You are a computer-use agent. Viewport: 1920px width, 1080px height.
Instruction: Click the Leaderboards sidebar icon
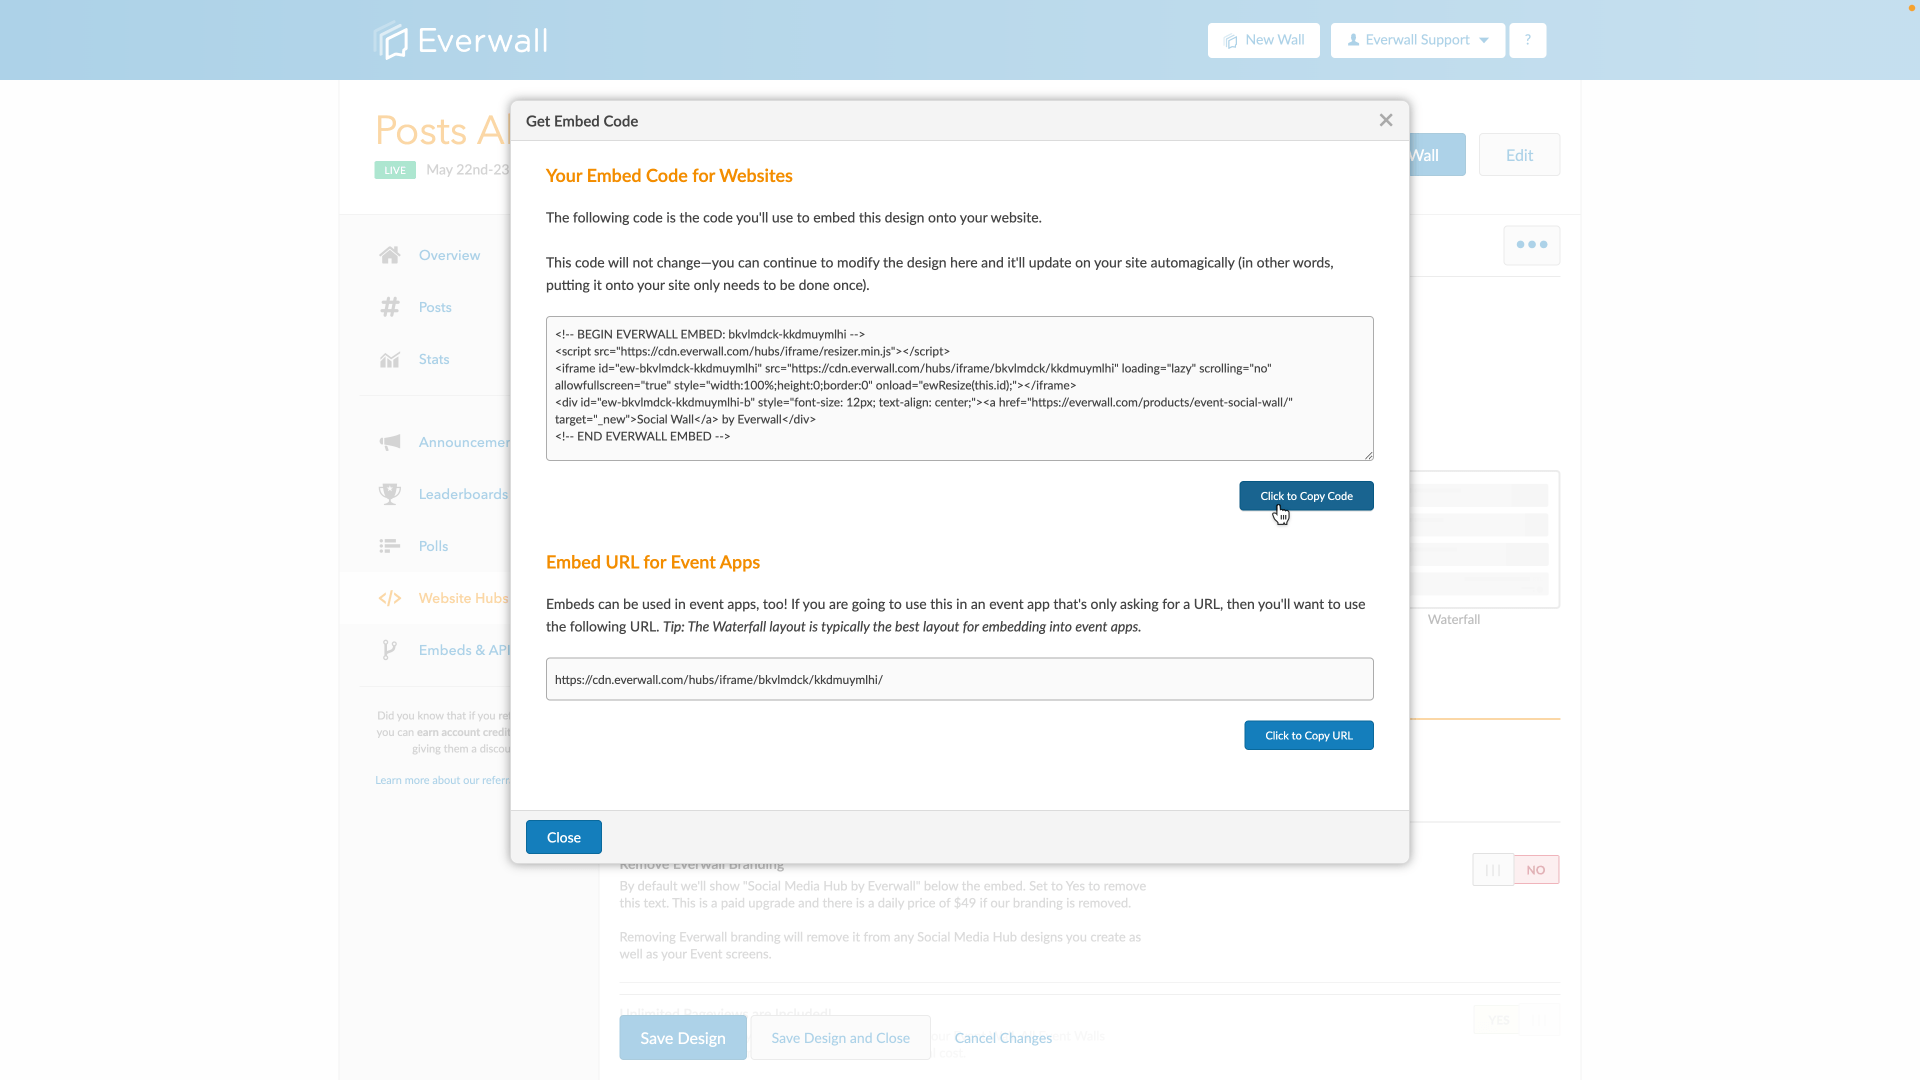pos(390,495)
